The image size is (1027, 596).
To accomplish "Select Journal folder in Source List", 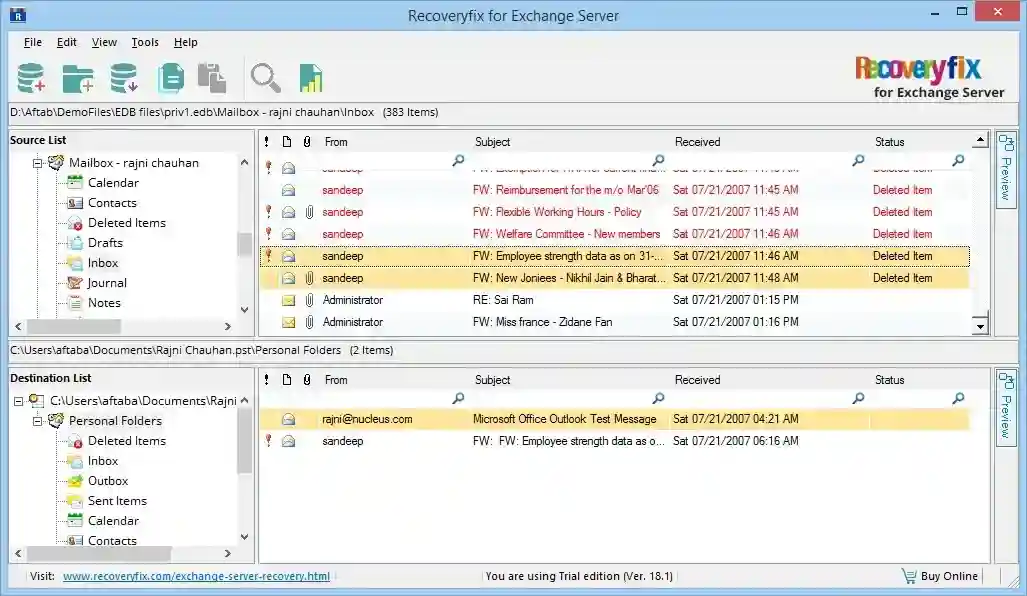I will (107, 283).
